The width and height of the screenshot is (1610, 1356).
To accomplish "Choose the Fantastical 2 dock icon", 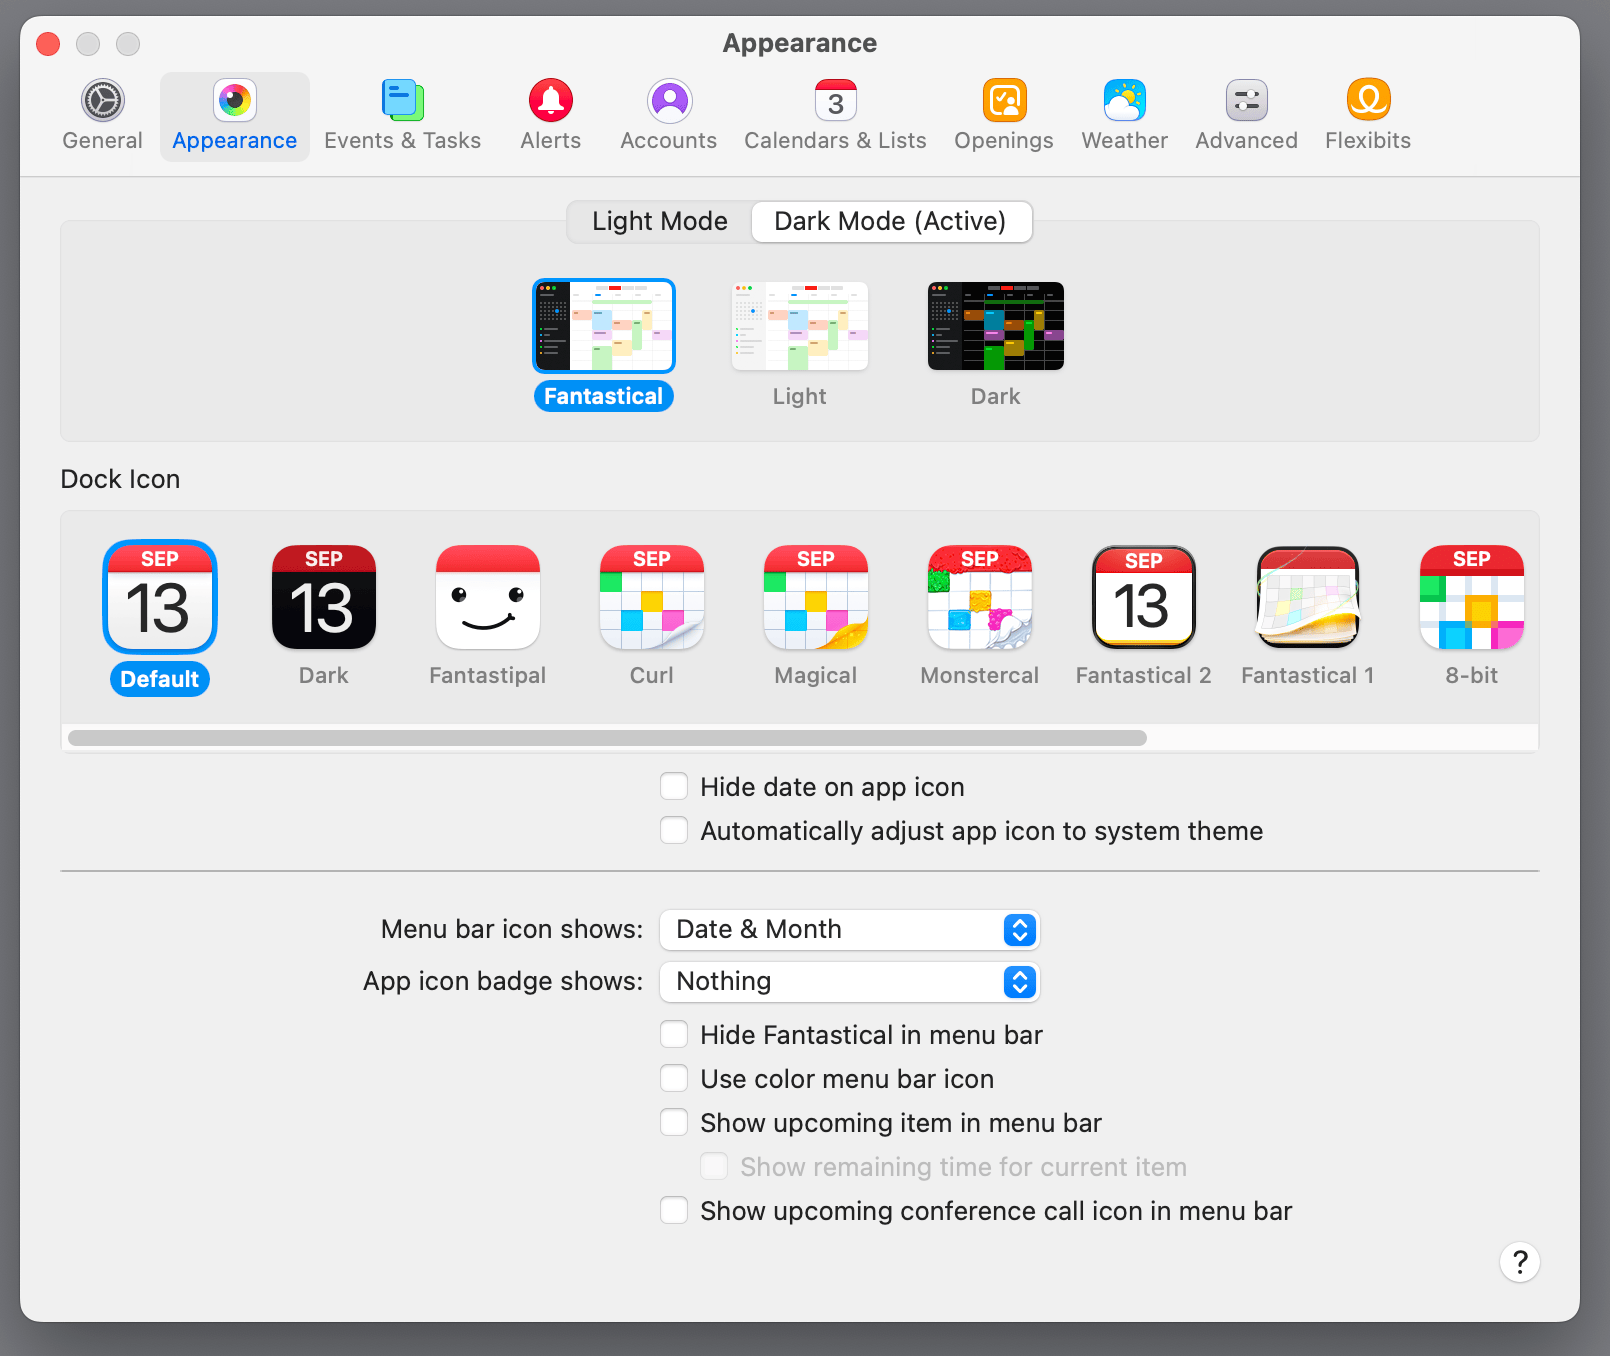I will [1144, 597].
